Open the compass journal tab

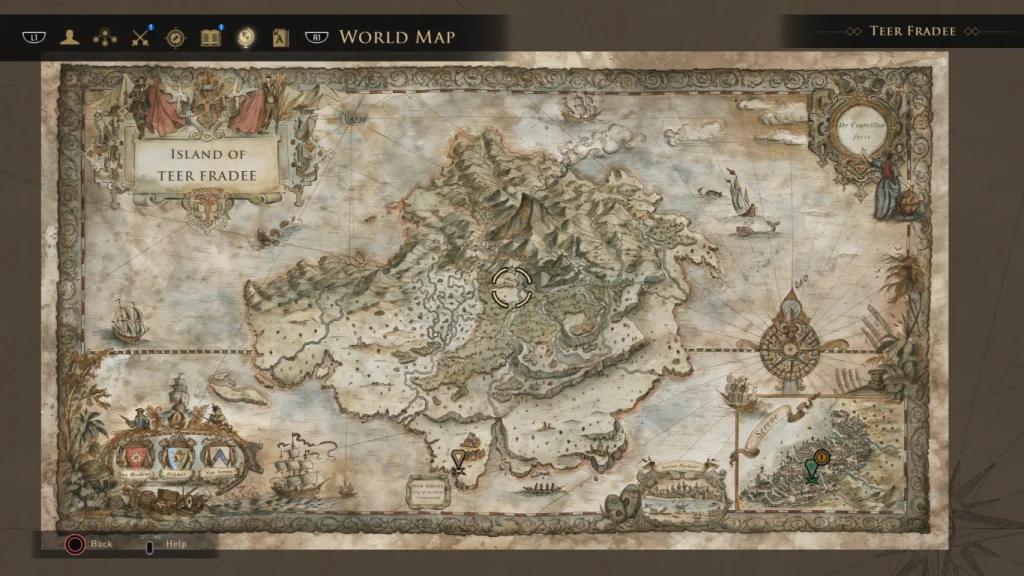(175, 38)
